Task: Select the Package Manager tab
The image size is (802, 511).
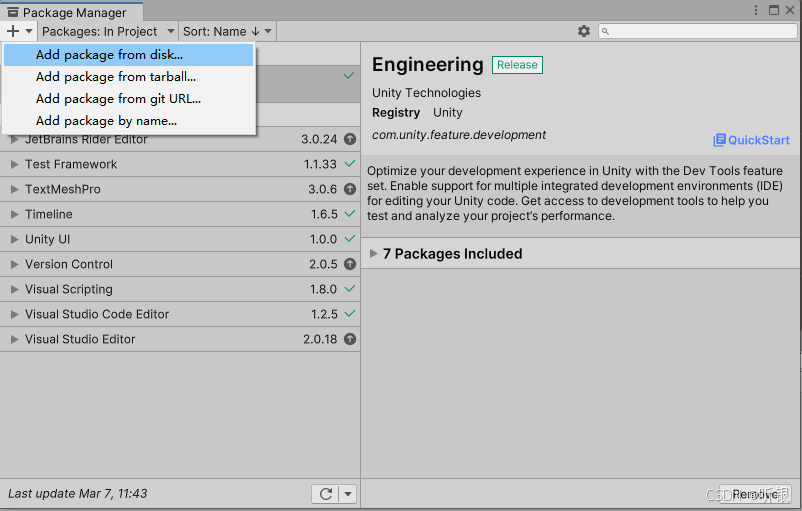Action: coord(72,12)
